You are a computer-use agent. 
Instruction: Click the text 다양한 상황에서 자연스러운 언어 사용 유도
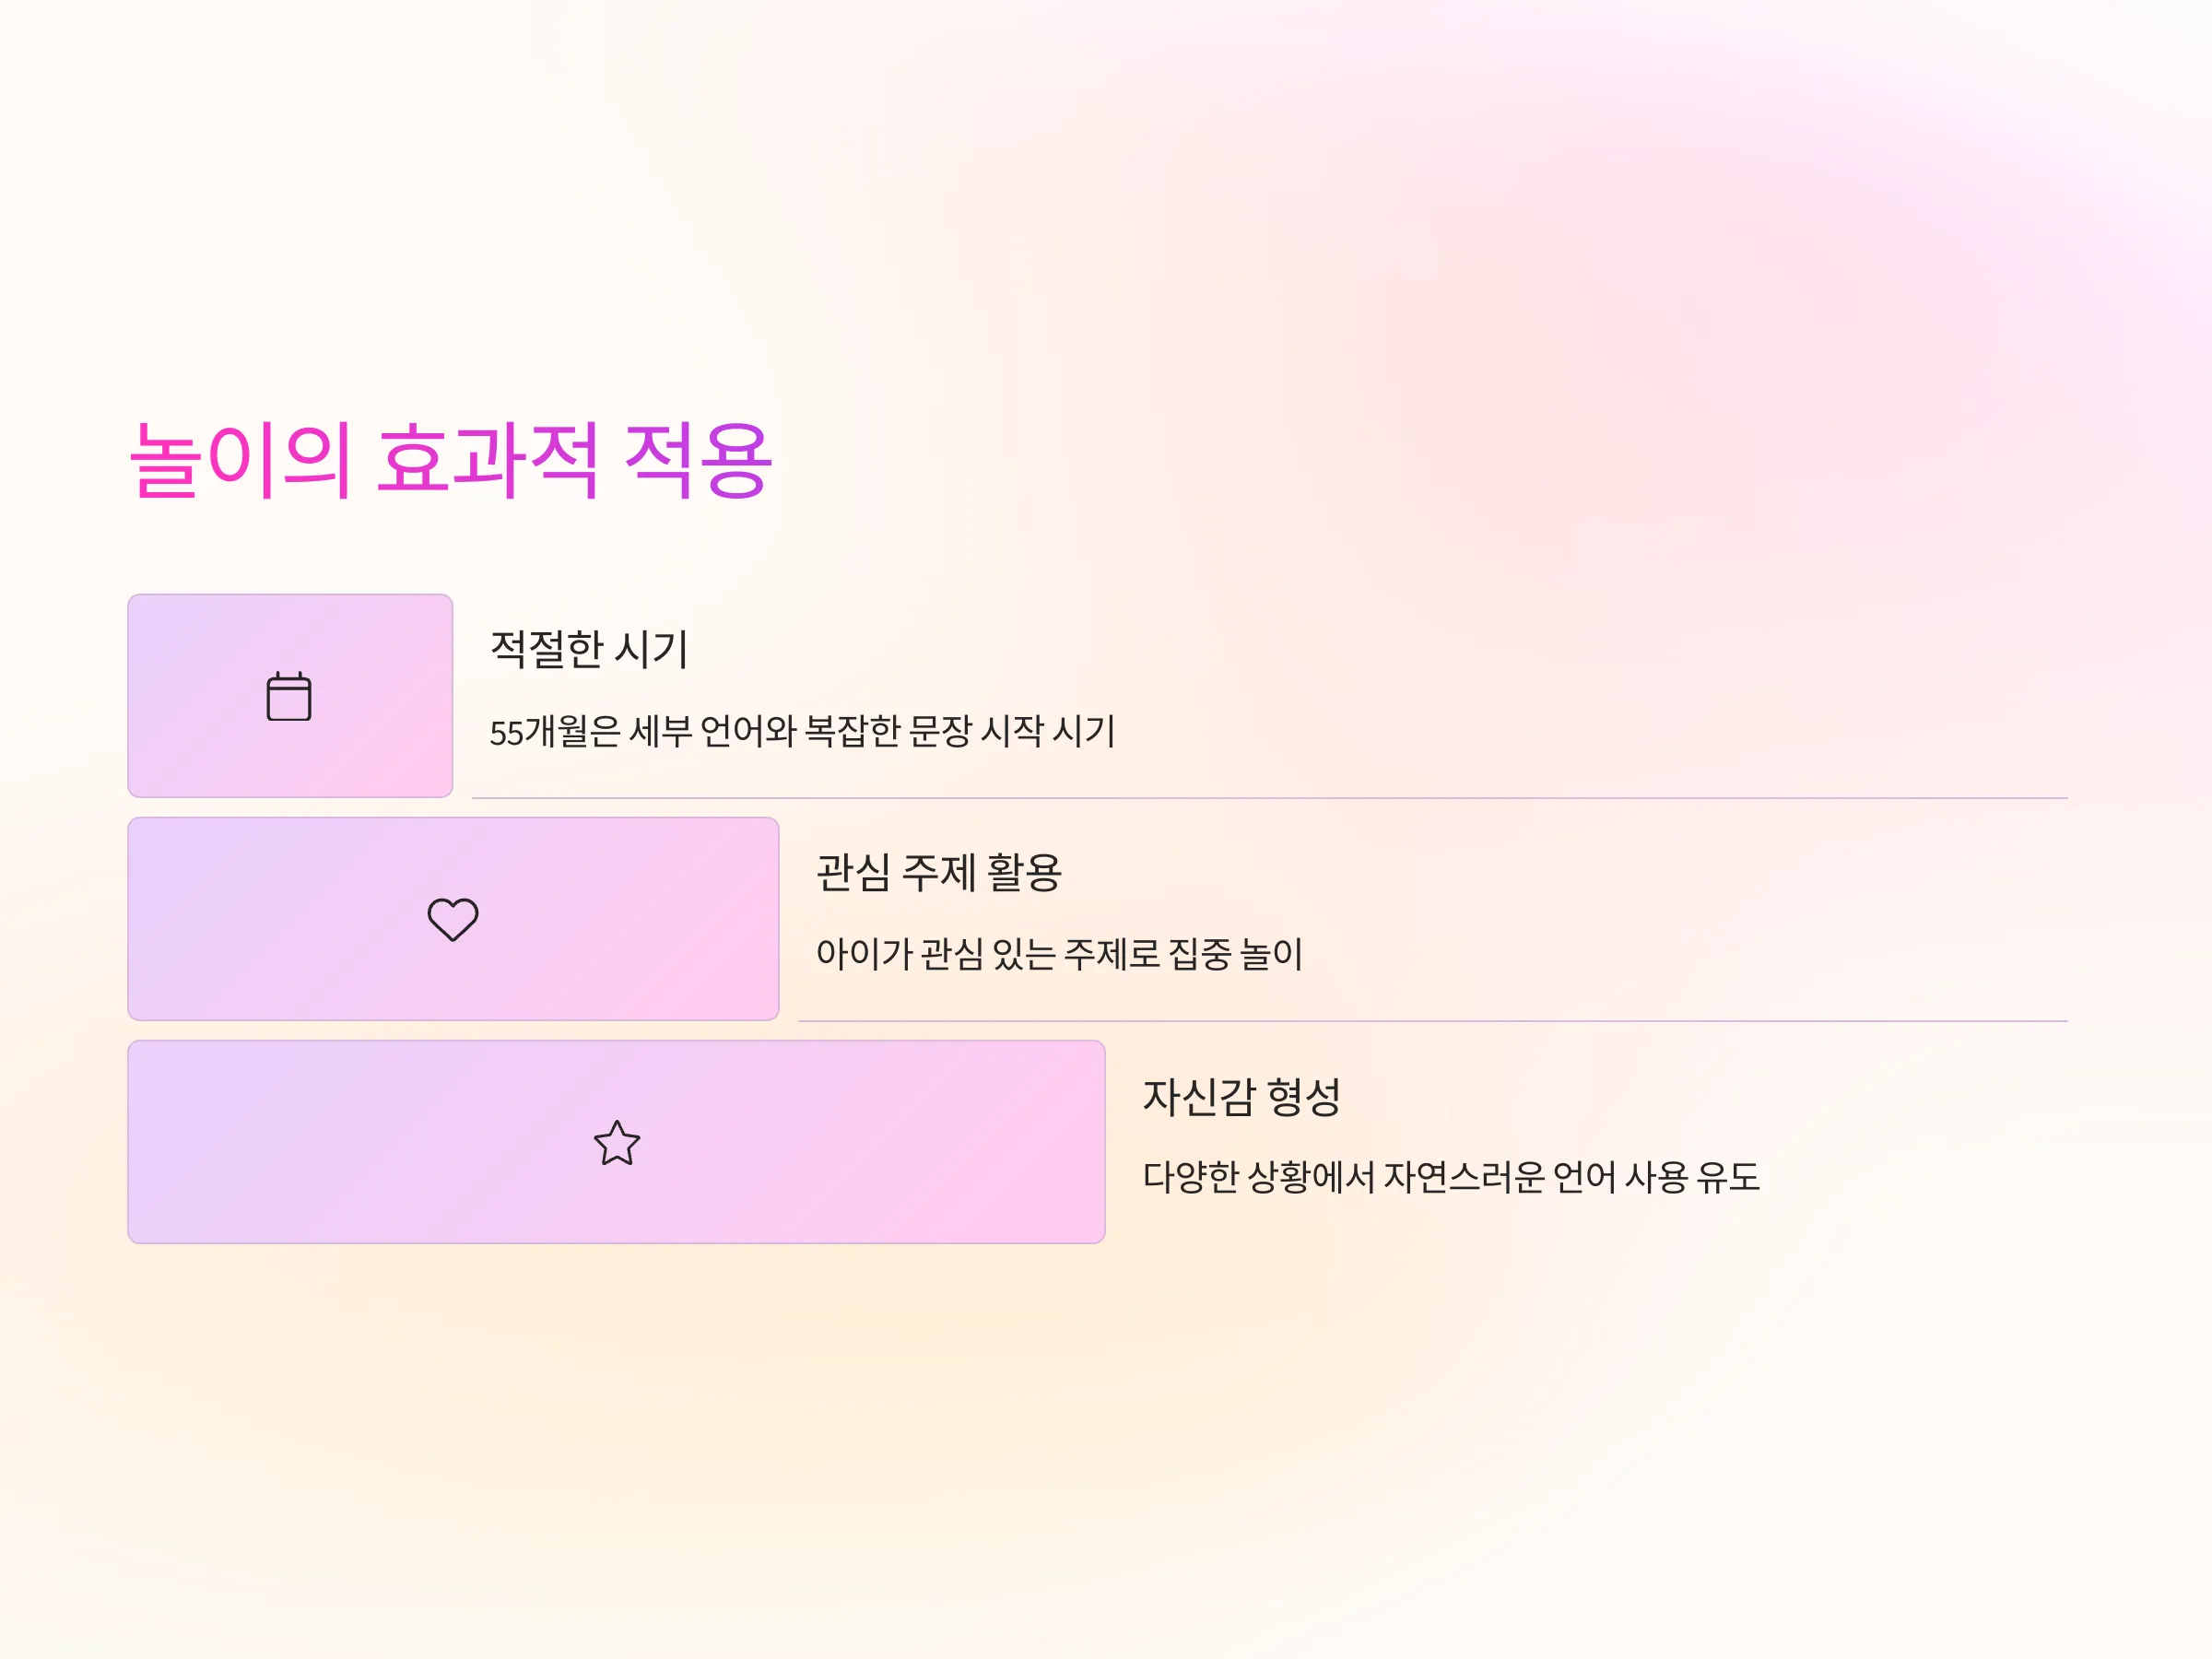1451,1177
